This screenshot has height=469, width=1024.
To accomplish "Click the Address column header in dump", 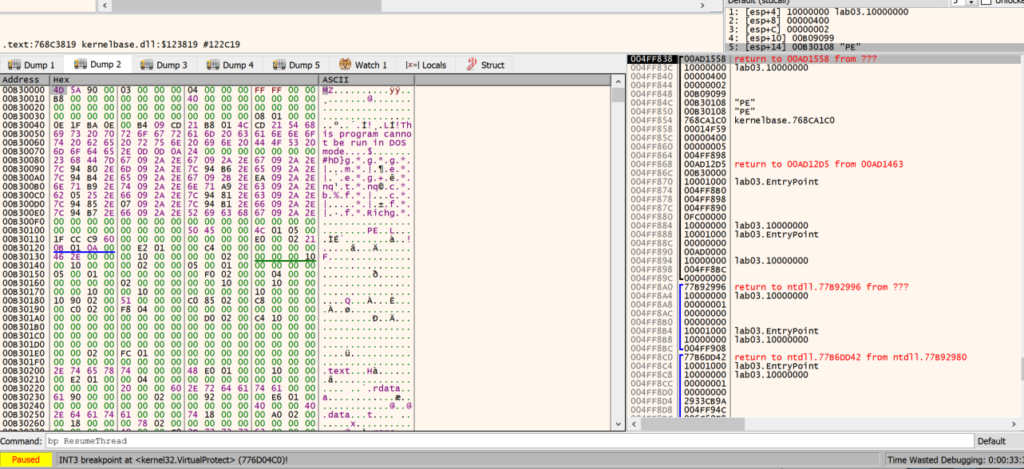I will pyautogui.click(x=25, y=80).
